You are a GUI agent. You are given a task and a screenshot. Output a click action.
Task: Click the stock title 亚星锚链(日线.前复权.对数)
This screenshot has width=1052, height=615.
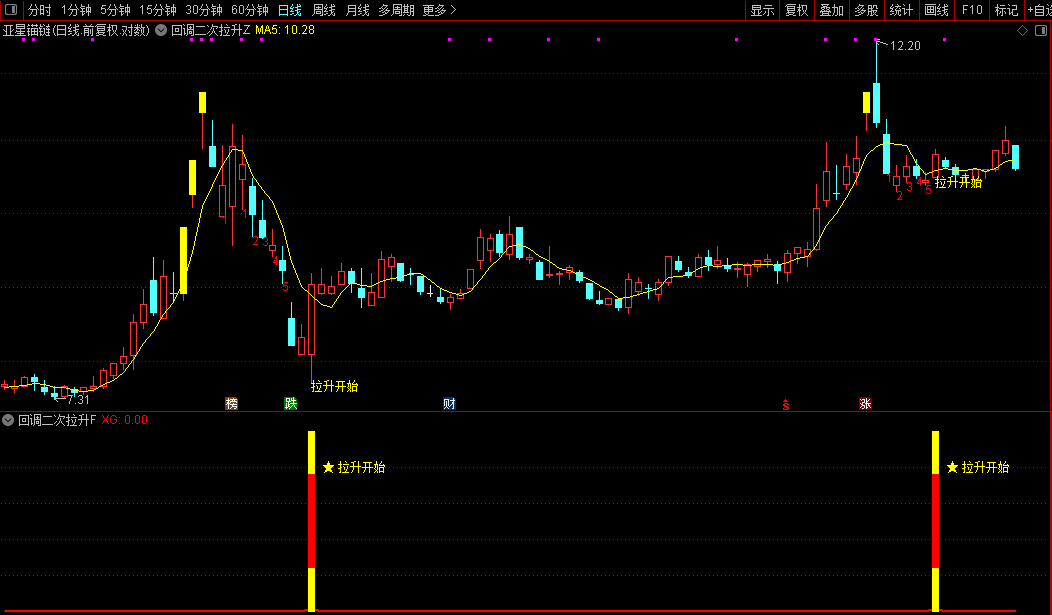coord(76,30)
